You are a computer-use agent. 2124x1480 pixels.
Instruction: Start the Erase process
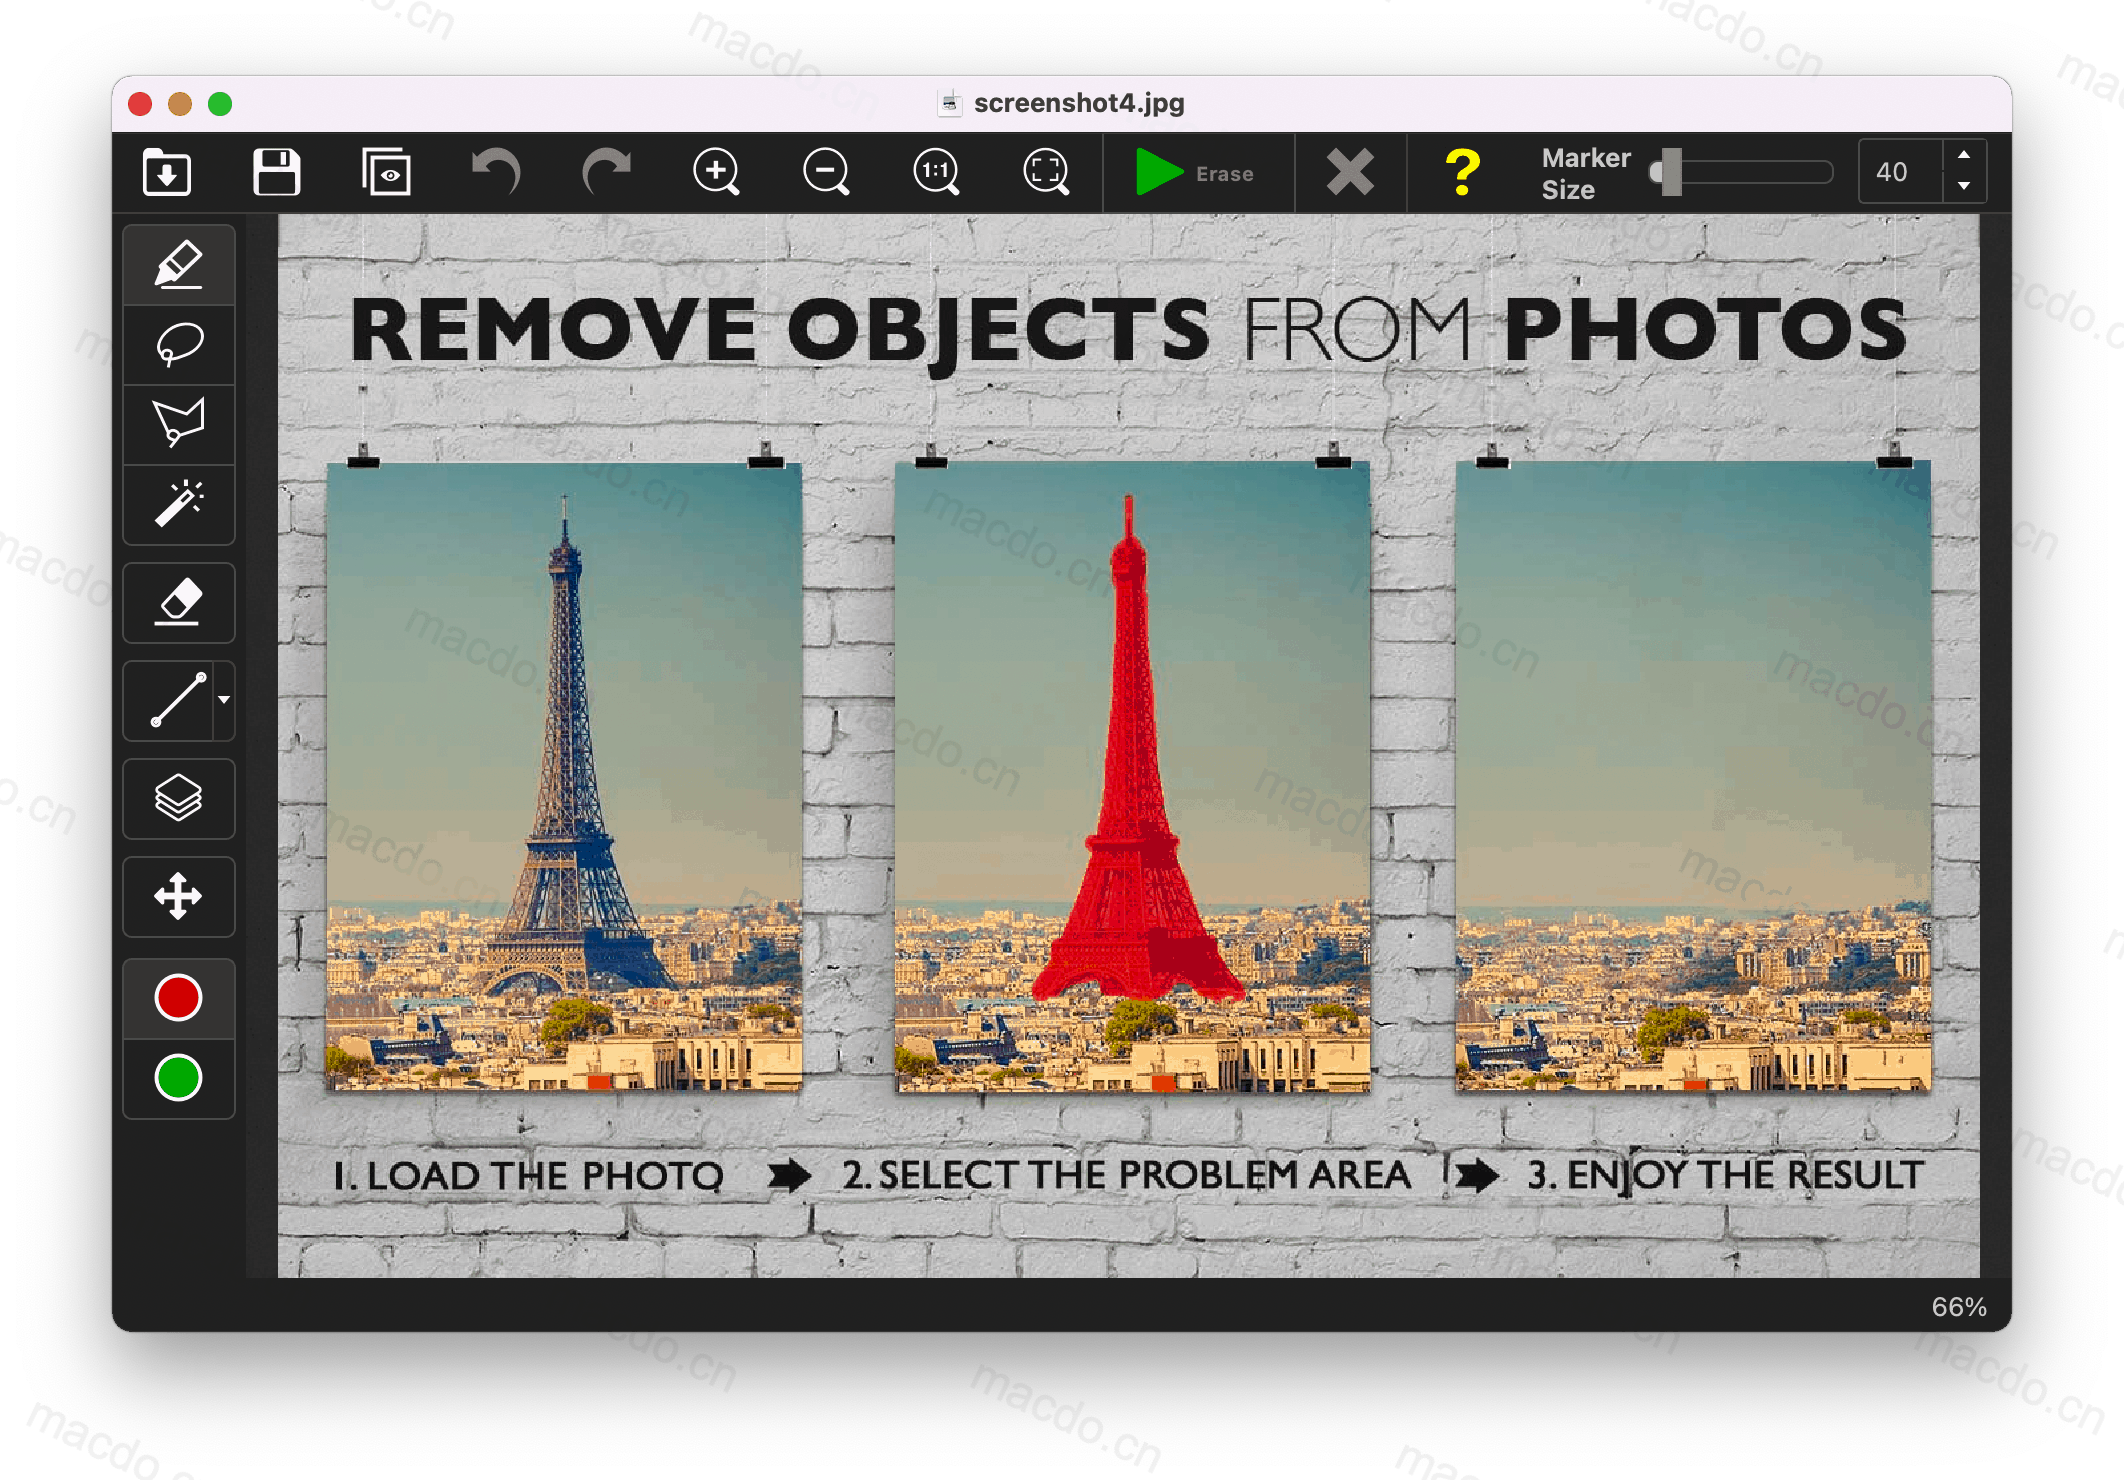click(x=1196, y=173)
